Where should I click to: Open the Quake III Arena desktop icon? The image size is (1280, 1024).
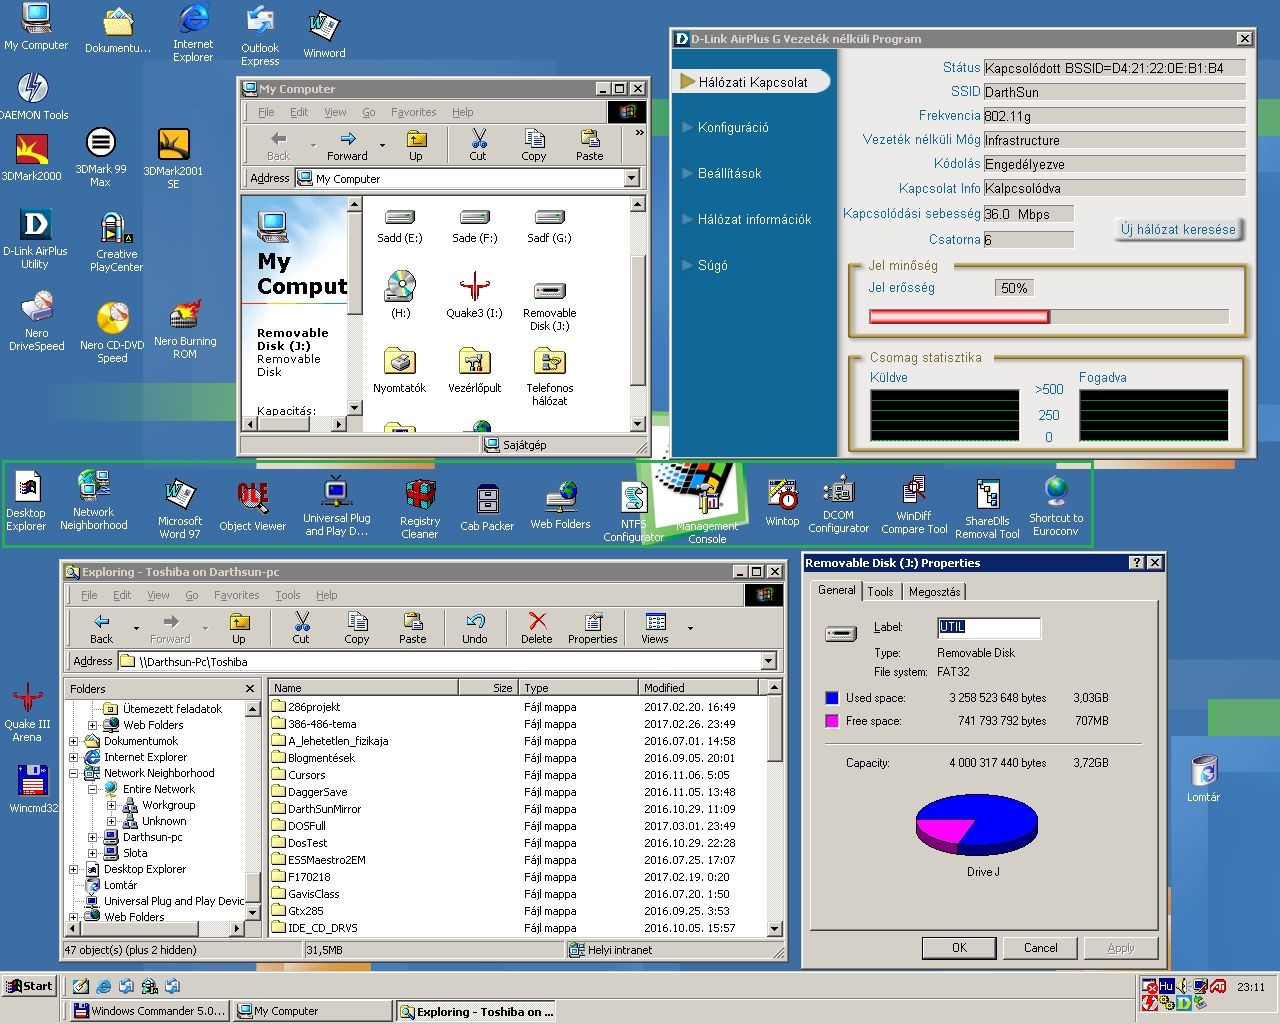[27, 712]
